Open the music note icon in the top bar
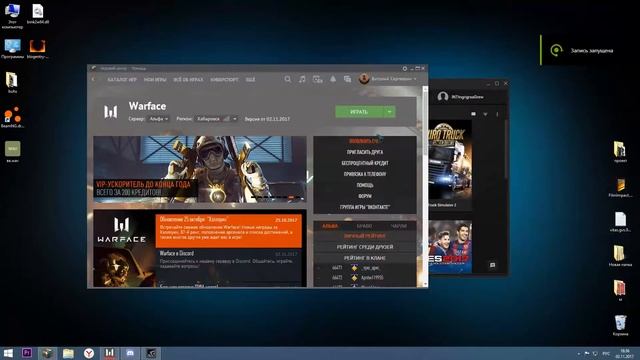The image size is (640, 360). [302, 79]
